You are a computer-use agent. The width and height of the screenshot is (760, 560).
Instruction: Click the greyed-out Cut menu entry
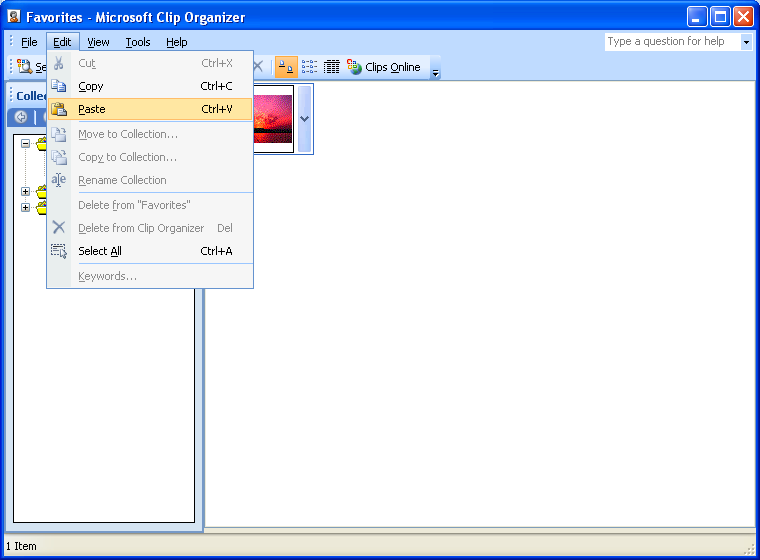pos(150,64)
